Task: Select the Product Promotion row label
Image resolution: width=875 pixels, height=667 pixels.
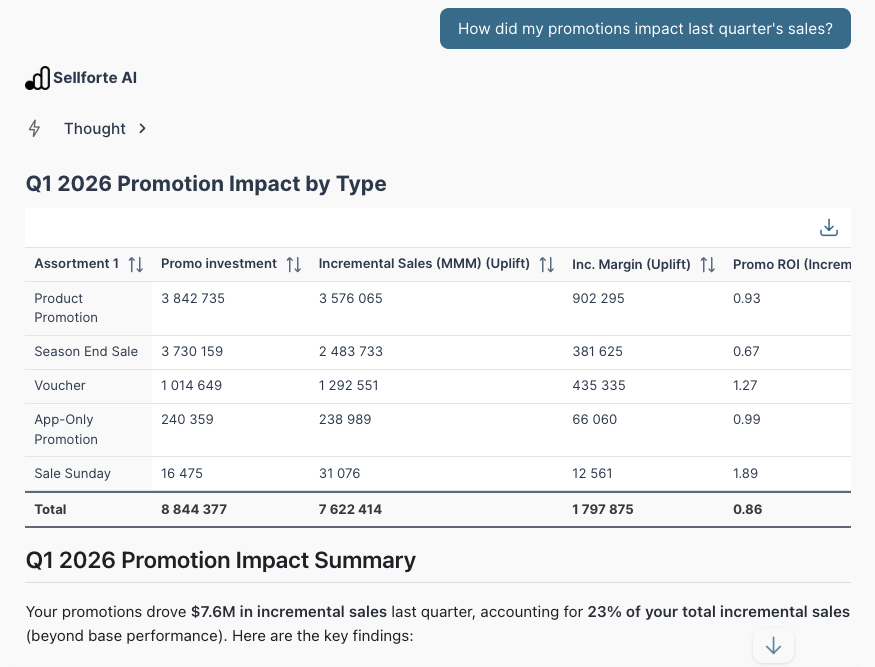Action: [66, 308]
